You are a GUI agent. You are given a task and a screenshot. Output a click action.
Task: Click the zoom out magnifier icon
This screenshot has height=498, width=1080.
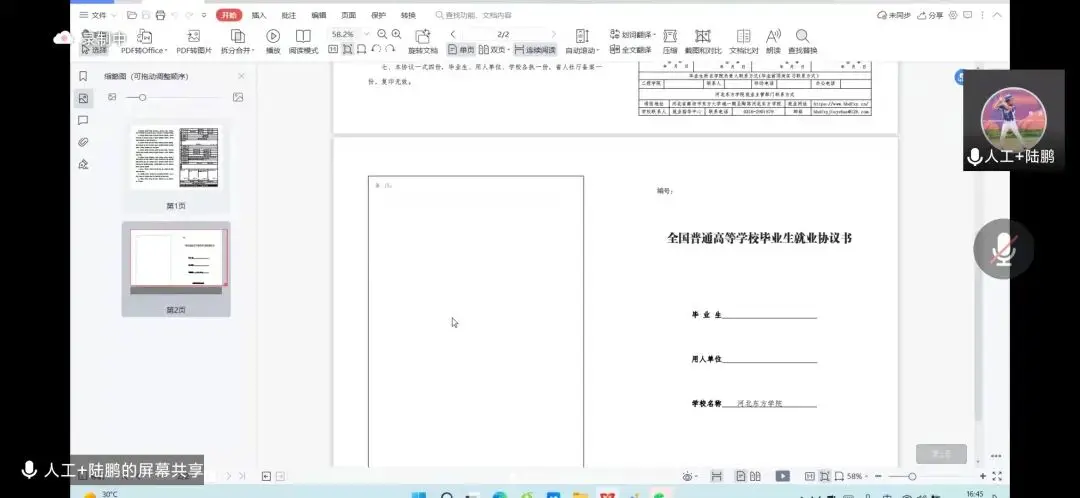[x=382, y=34]
